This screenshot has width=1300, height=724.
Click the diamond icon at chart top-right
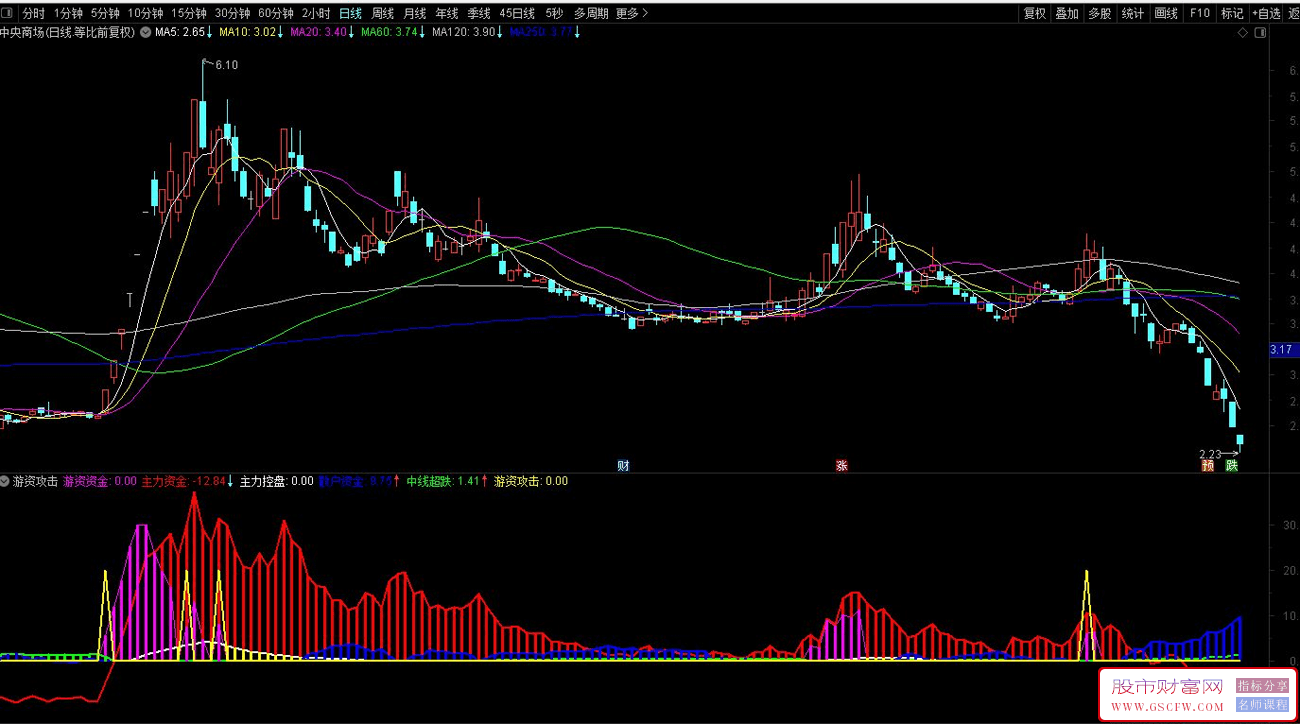tap(1243, 32)
